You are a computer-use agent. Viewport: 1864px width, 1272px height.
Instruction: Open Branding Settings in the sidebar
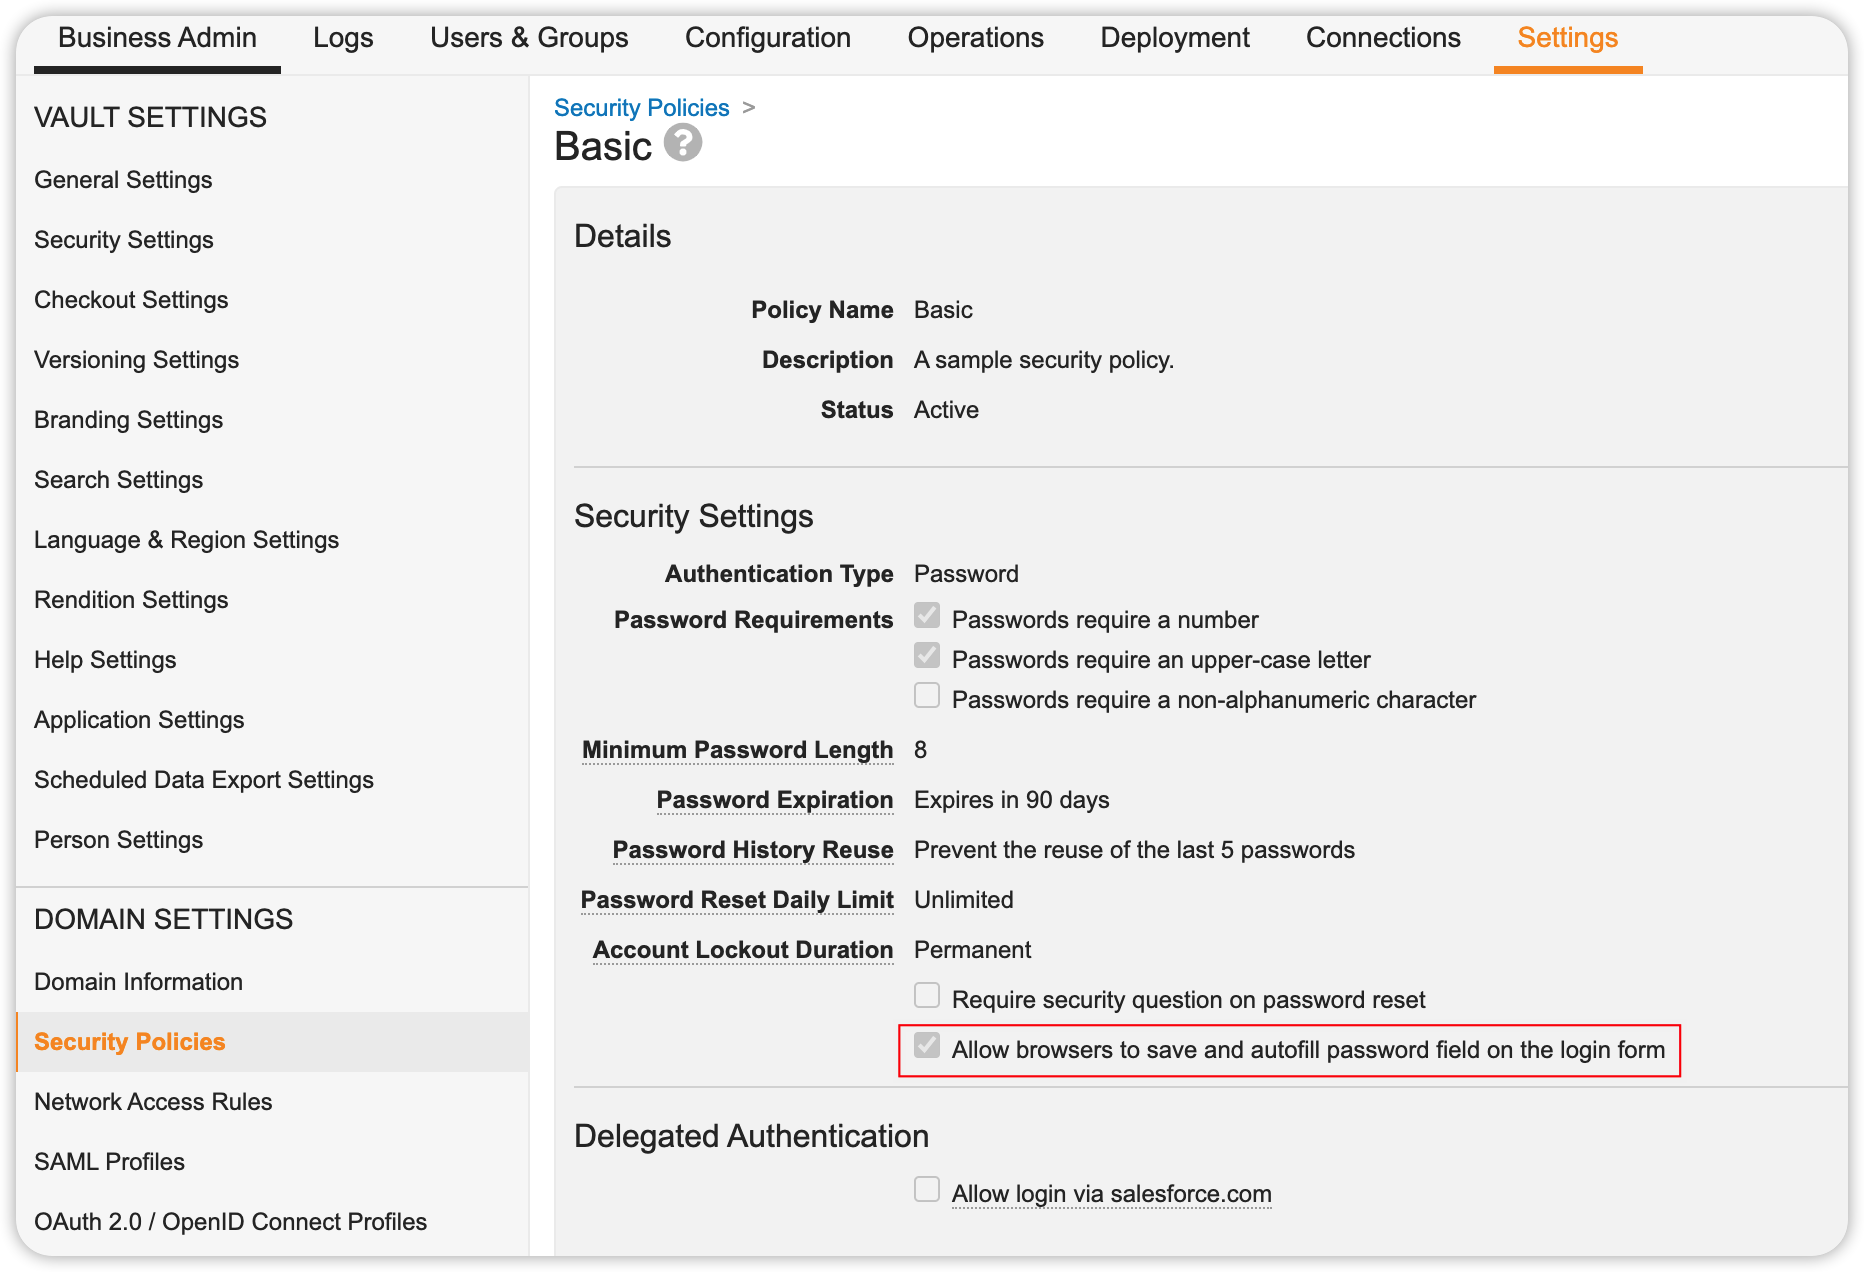click(128, 419)
